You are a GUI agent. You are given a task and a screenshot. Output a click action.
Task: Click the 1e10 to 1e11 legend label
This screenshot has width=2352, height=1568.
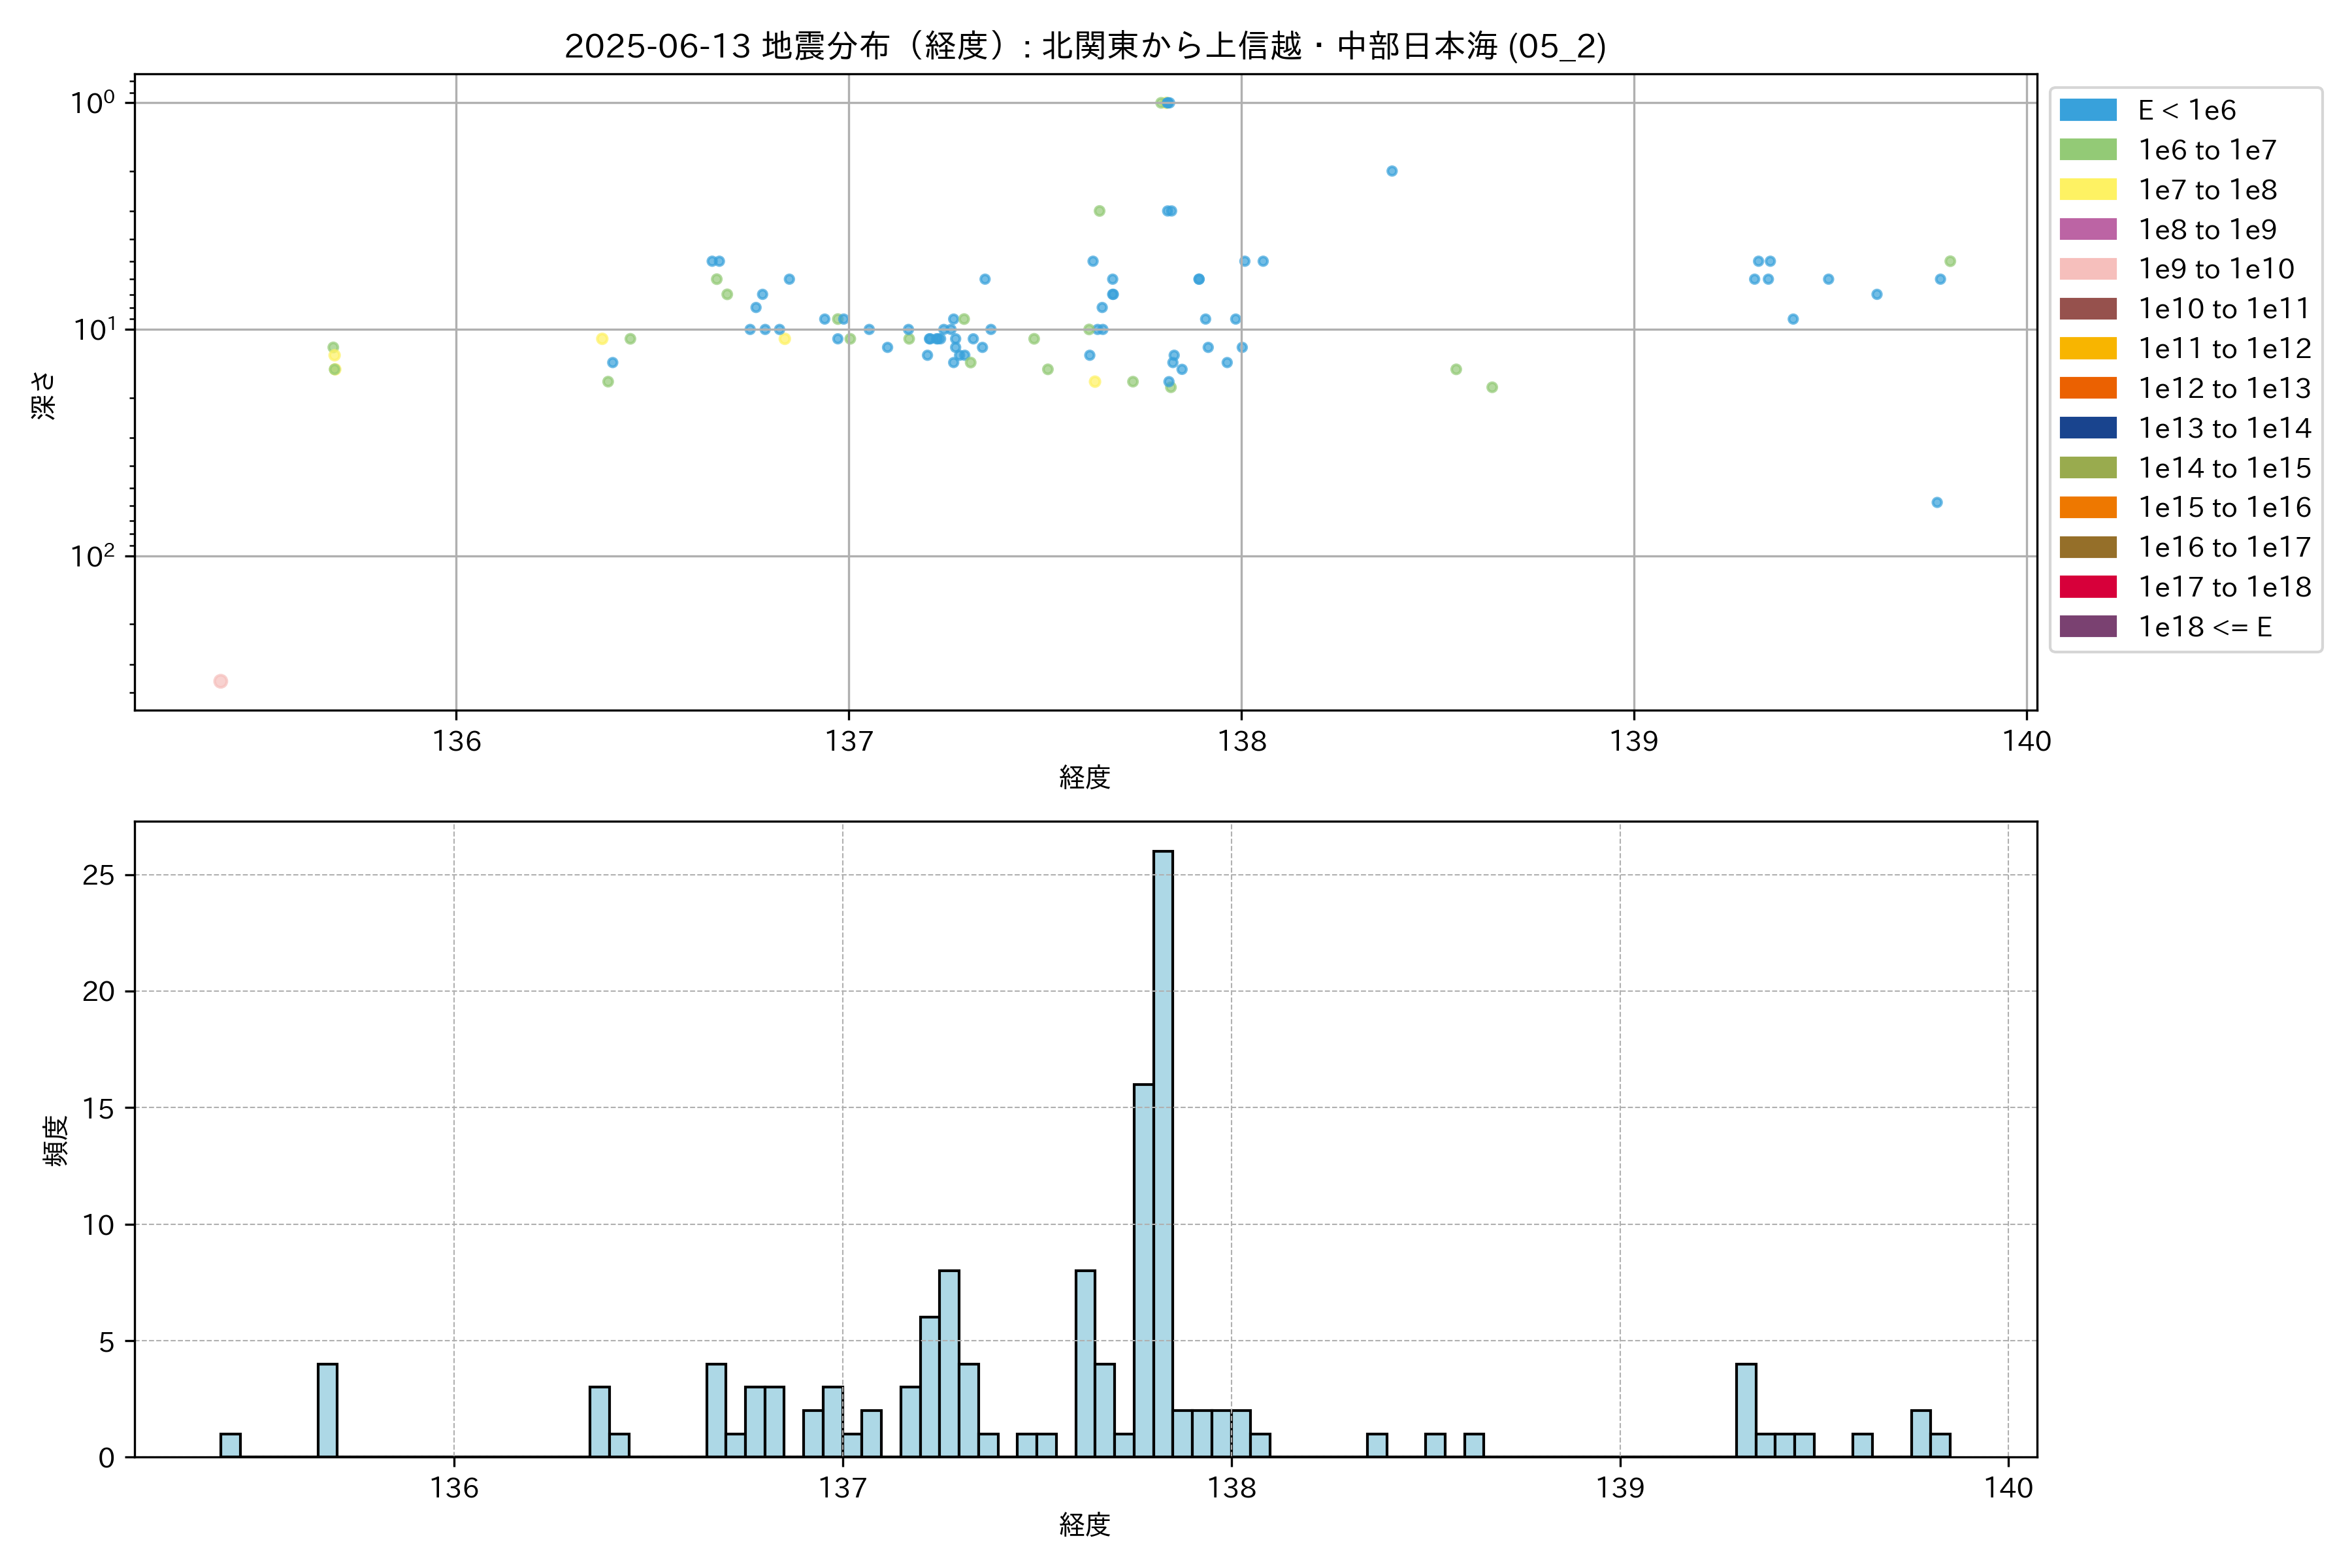pos(2223,309)
